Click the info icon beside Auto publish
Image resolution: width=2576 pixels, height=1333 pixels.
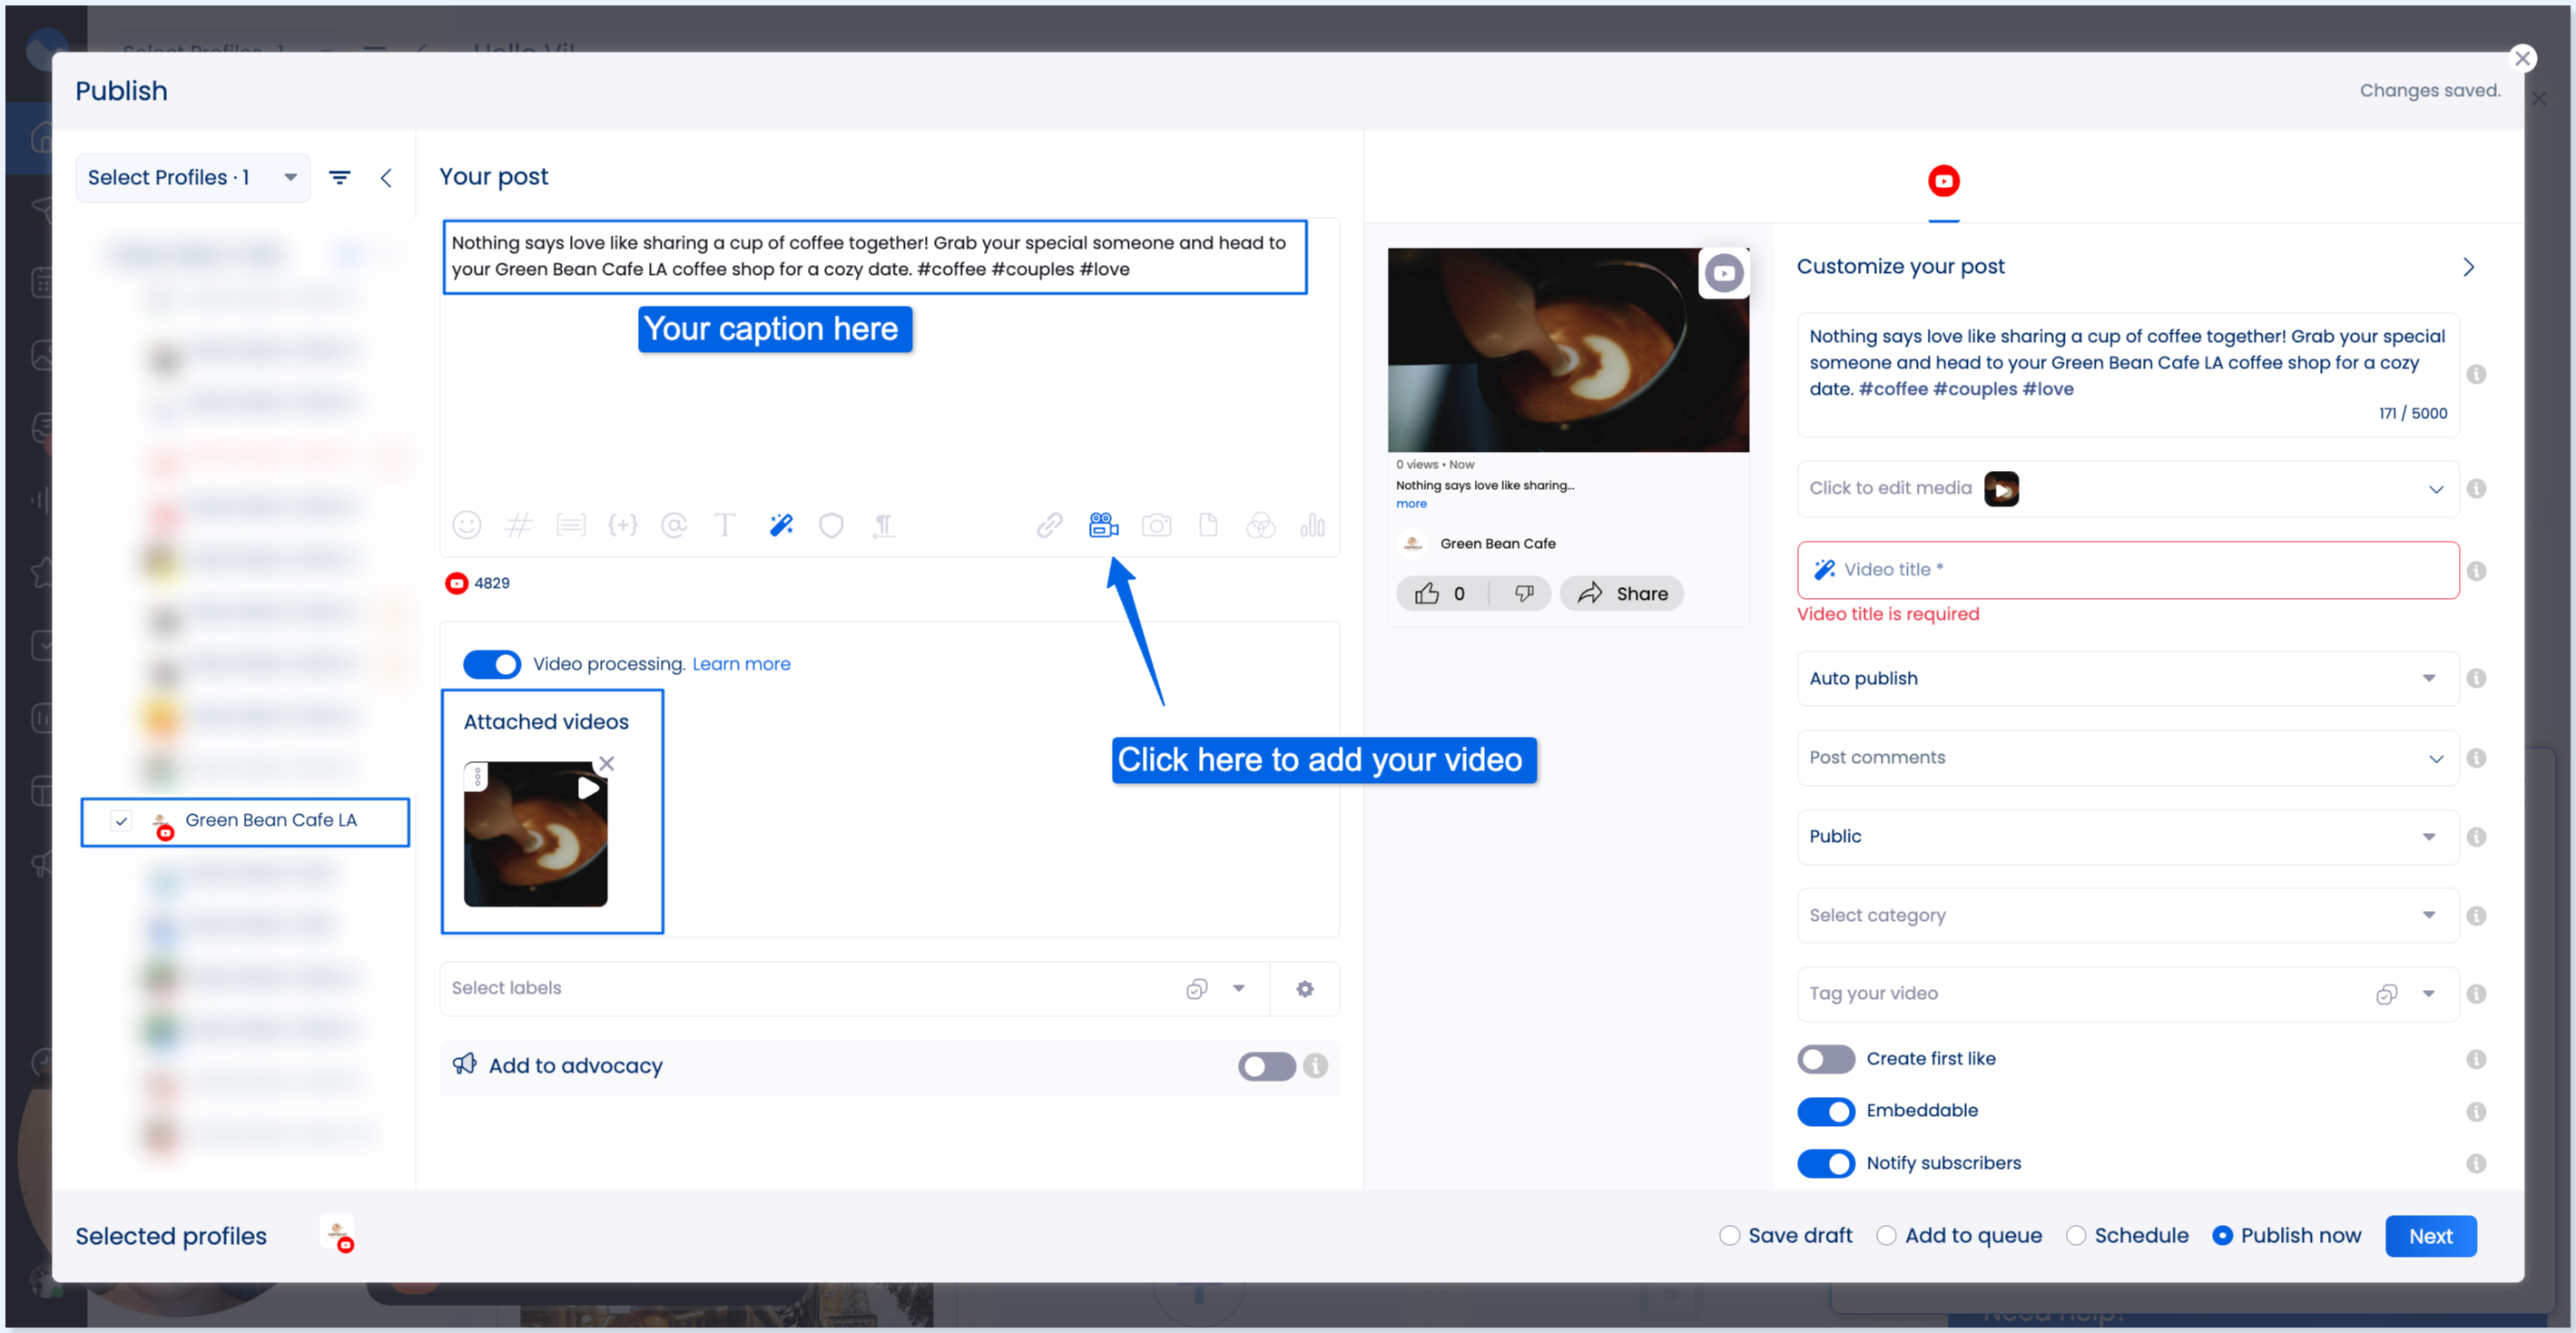[x=2476, y=678]
